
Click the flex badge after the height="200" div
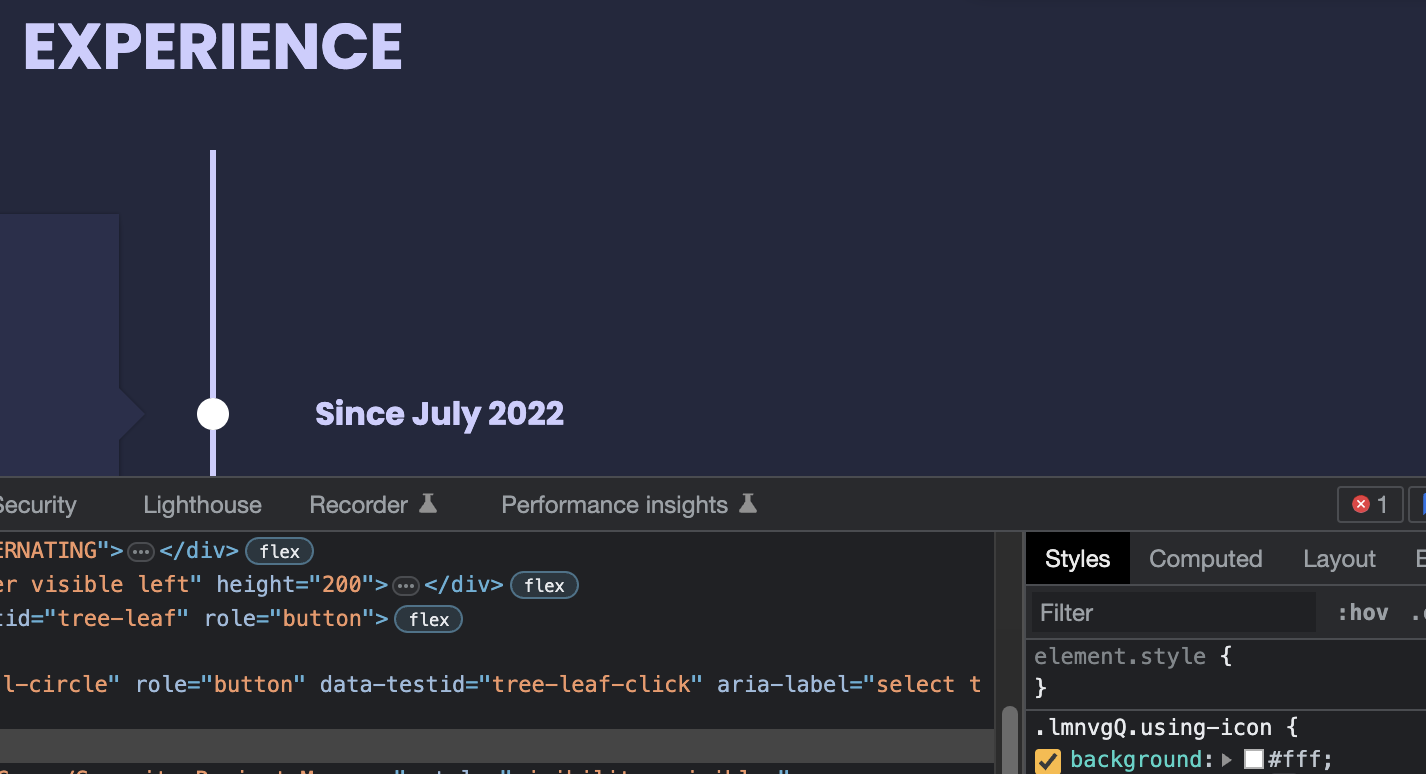[x=544, y=585]
